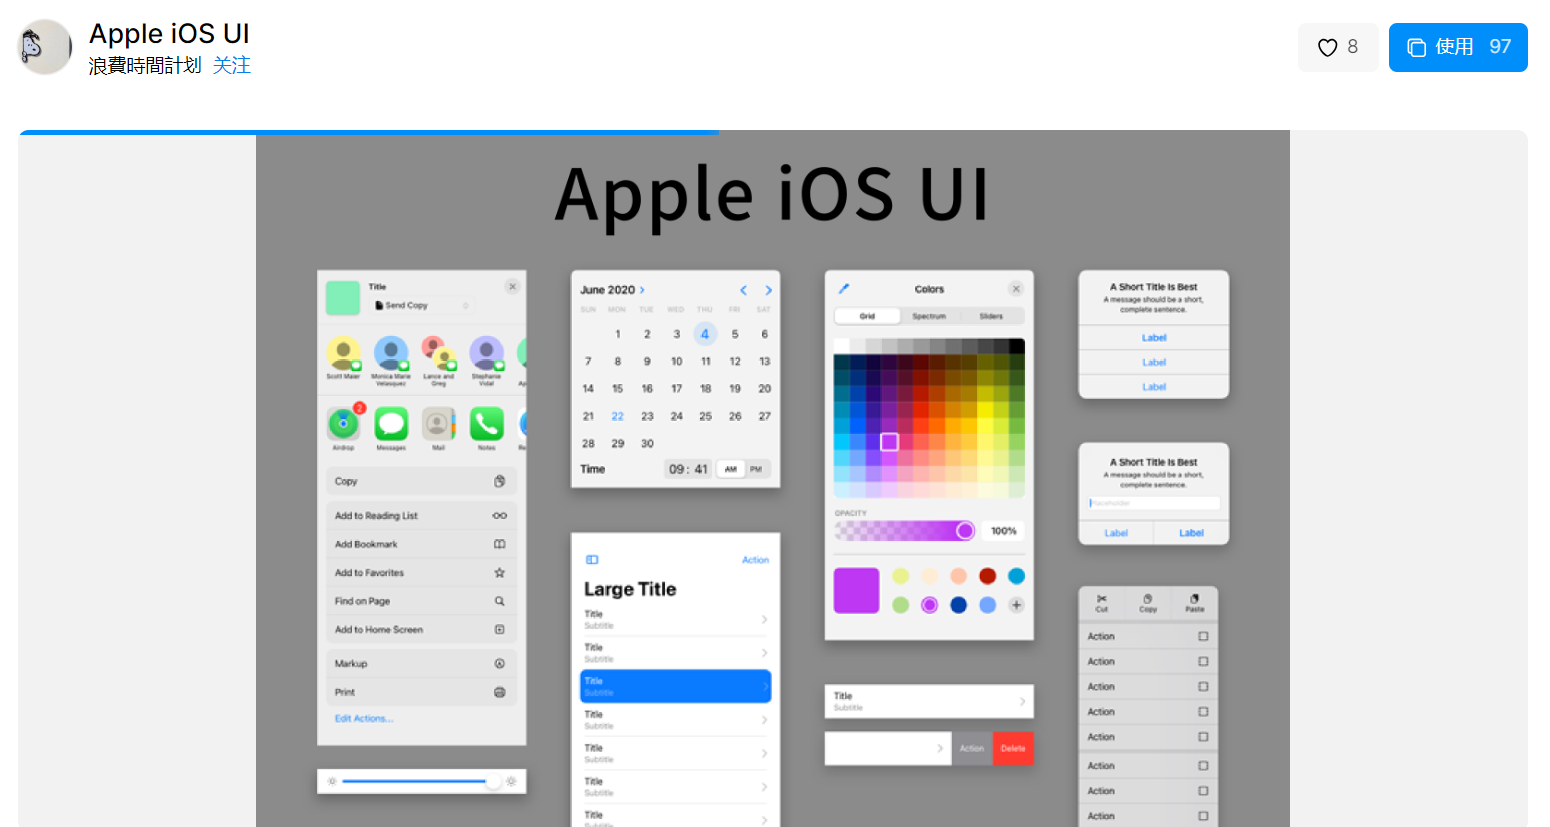This screenshot has width=1550, height=827.
Task: Pick the cyan saved swatch
Action: tap(1016, 576)
